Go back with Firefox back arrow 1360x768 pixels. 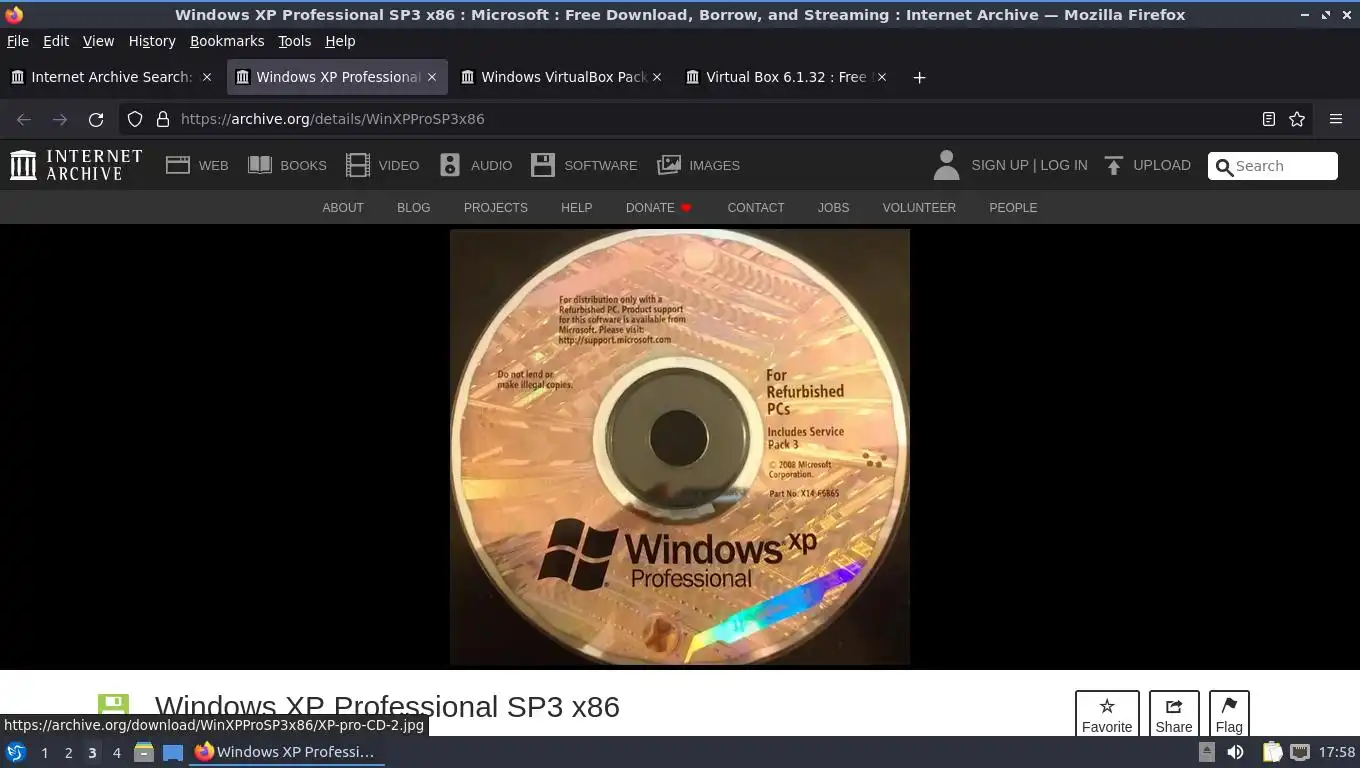click(x=24, y=119)
